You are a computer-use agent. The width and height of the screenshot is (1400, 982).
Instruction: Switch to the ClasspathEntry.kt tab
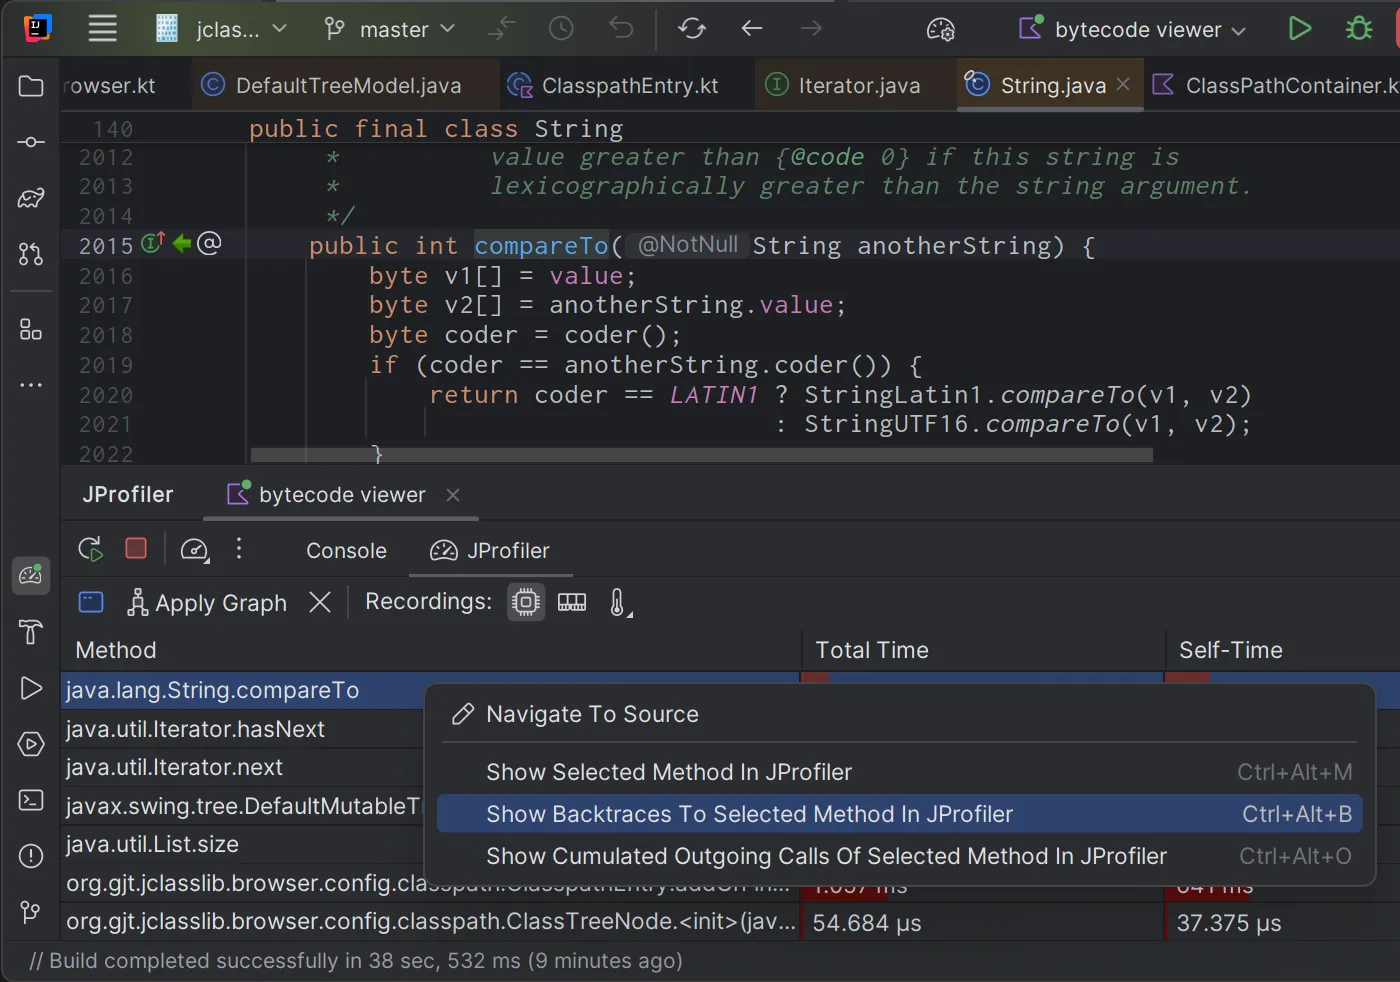coord(613,86)
